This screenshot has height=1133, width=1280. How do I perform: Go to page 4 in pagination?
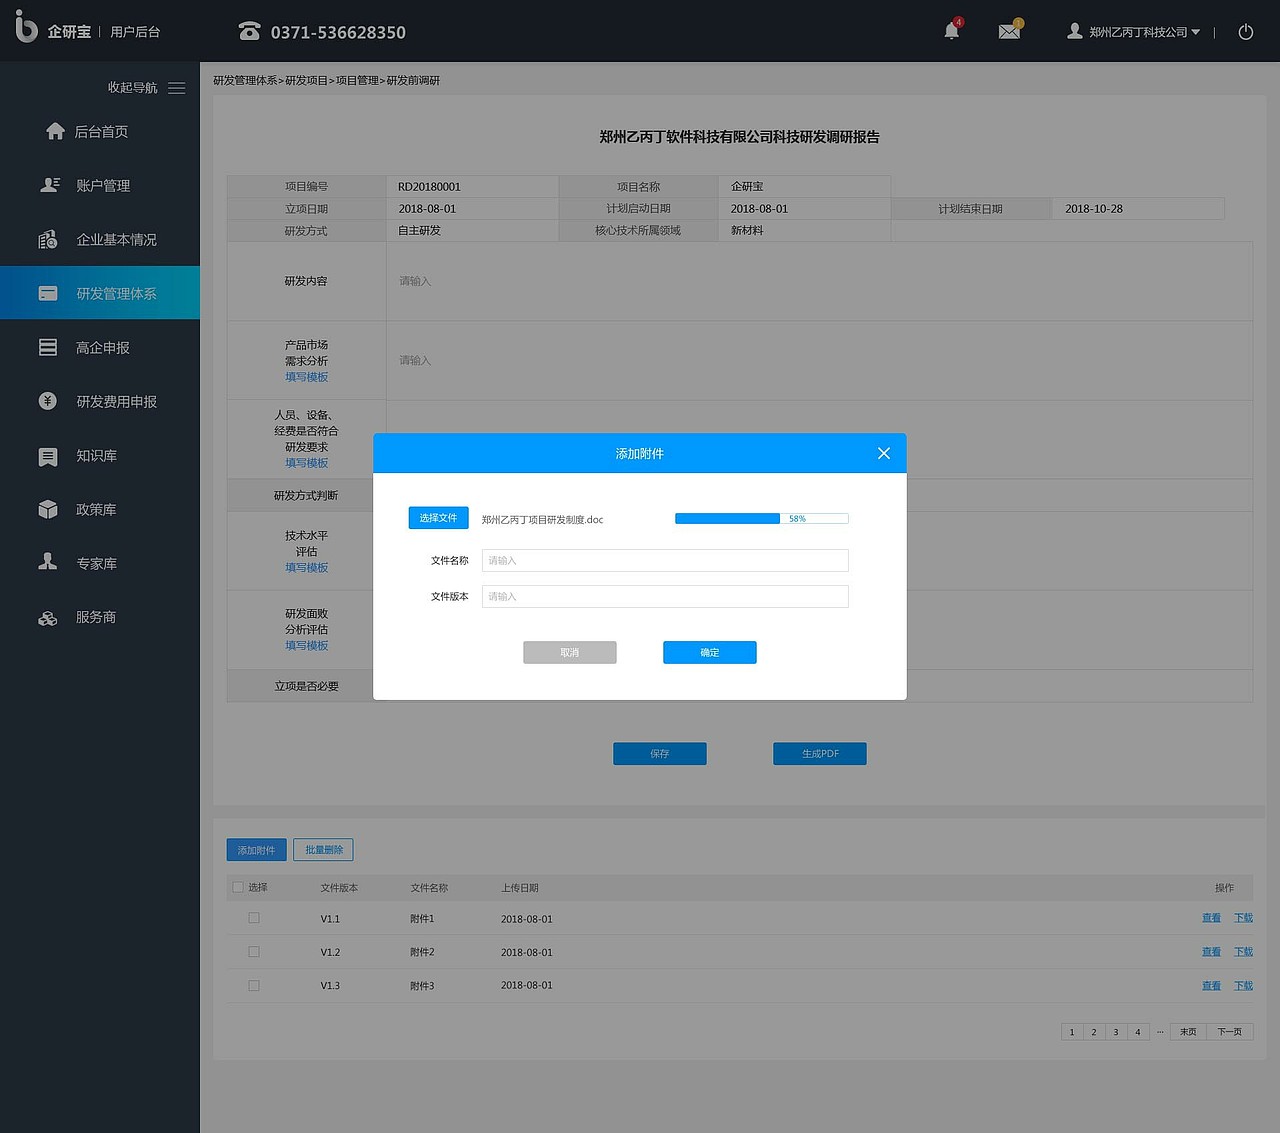pos(1138,1032)
